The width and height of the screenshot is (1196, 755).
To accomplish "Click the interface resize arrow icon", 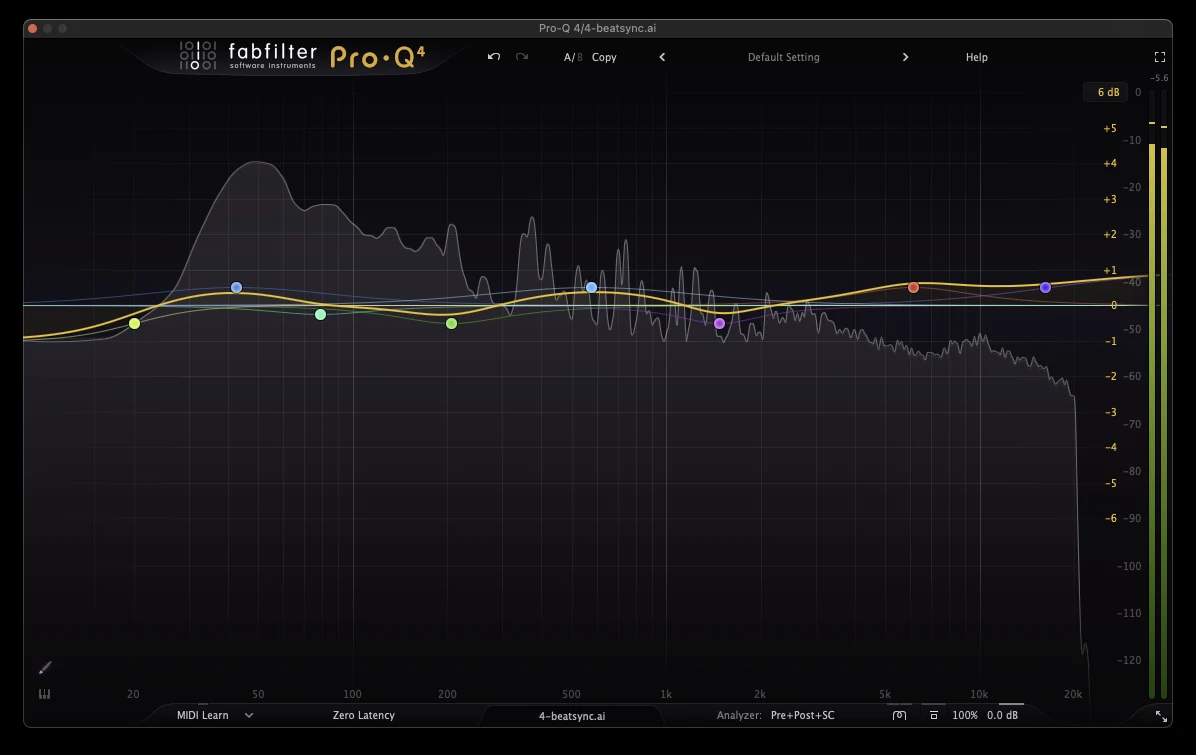I will [x=1160, y=716].
